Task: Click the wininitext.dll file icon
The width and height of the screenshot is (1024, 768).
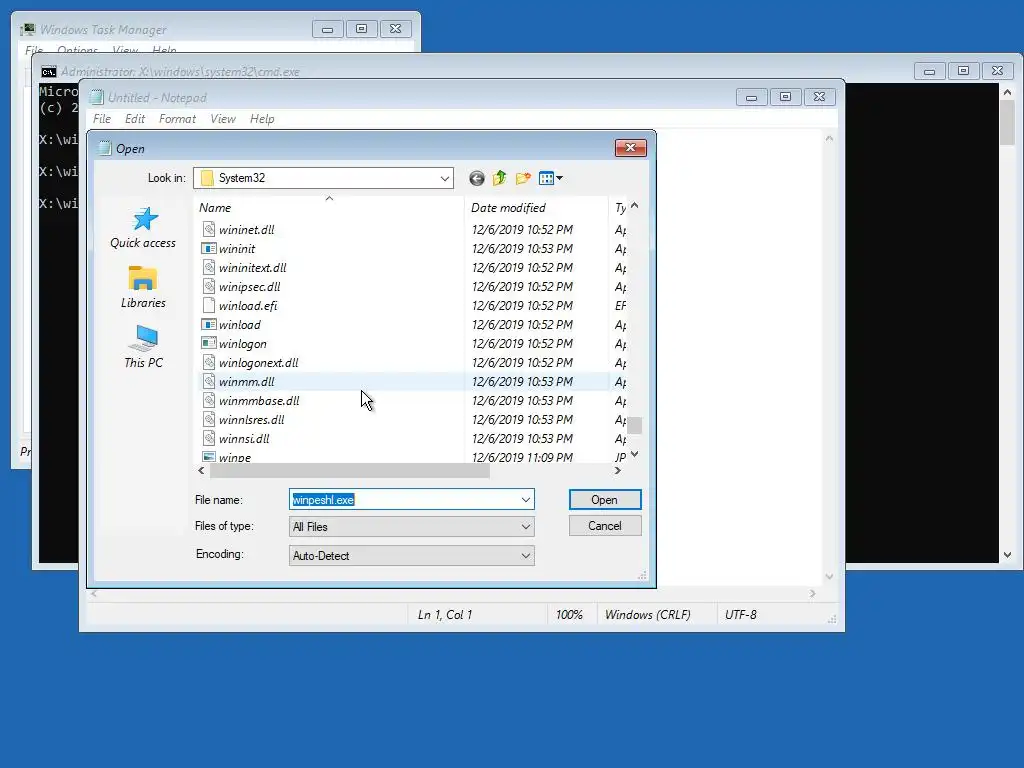Action: pos(208,267)
